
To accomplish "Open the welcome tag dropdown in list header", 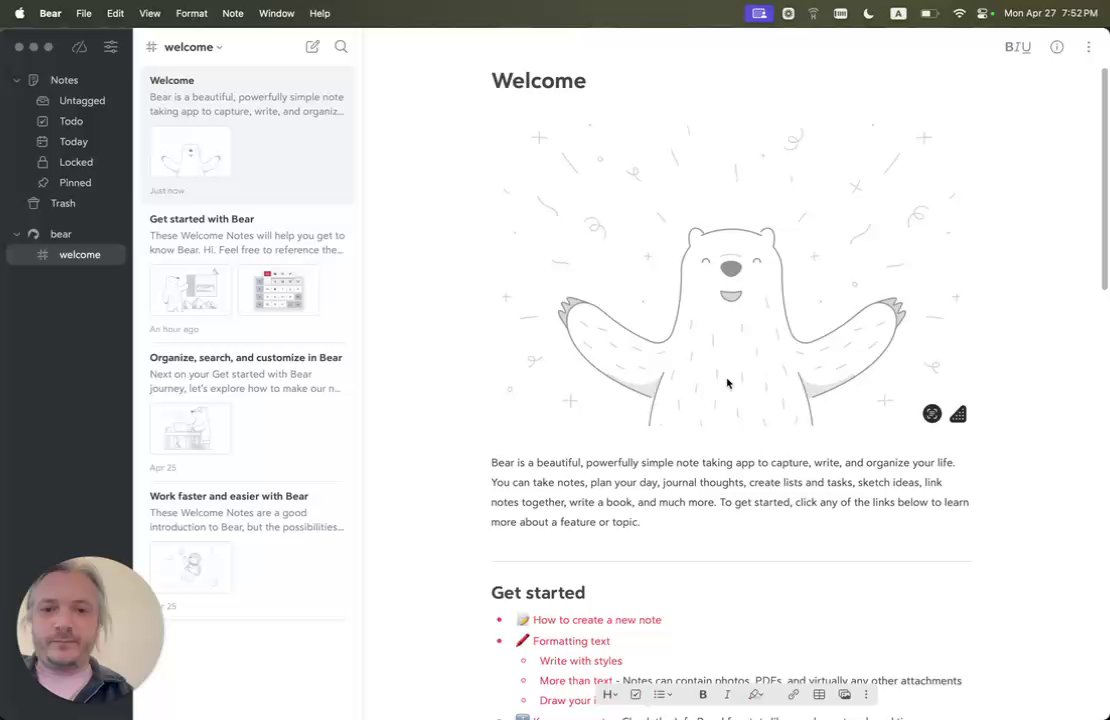I will pos(193,47).
